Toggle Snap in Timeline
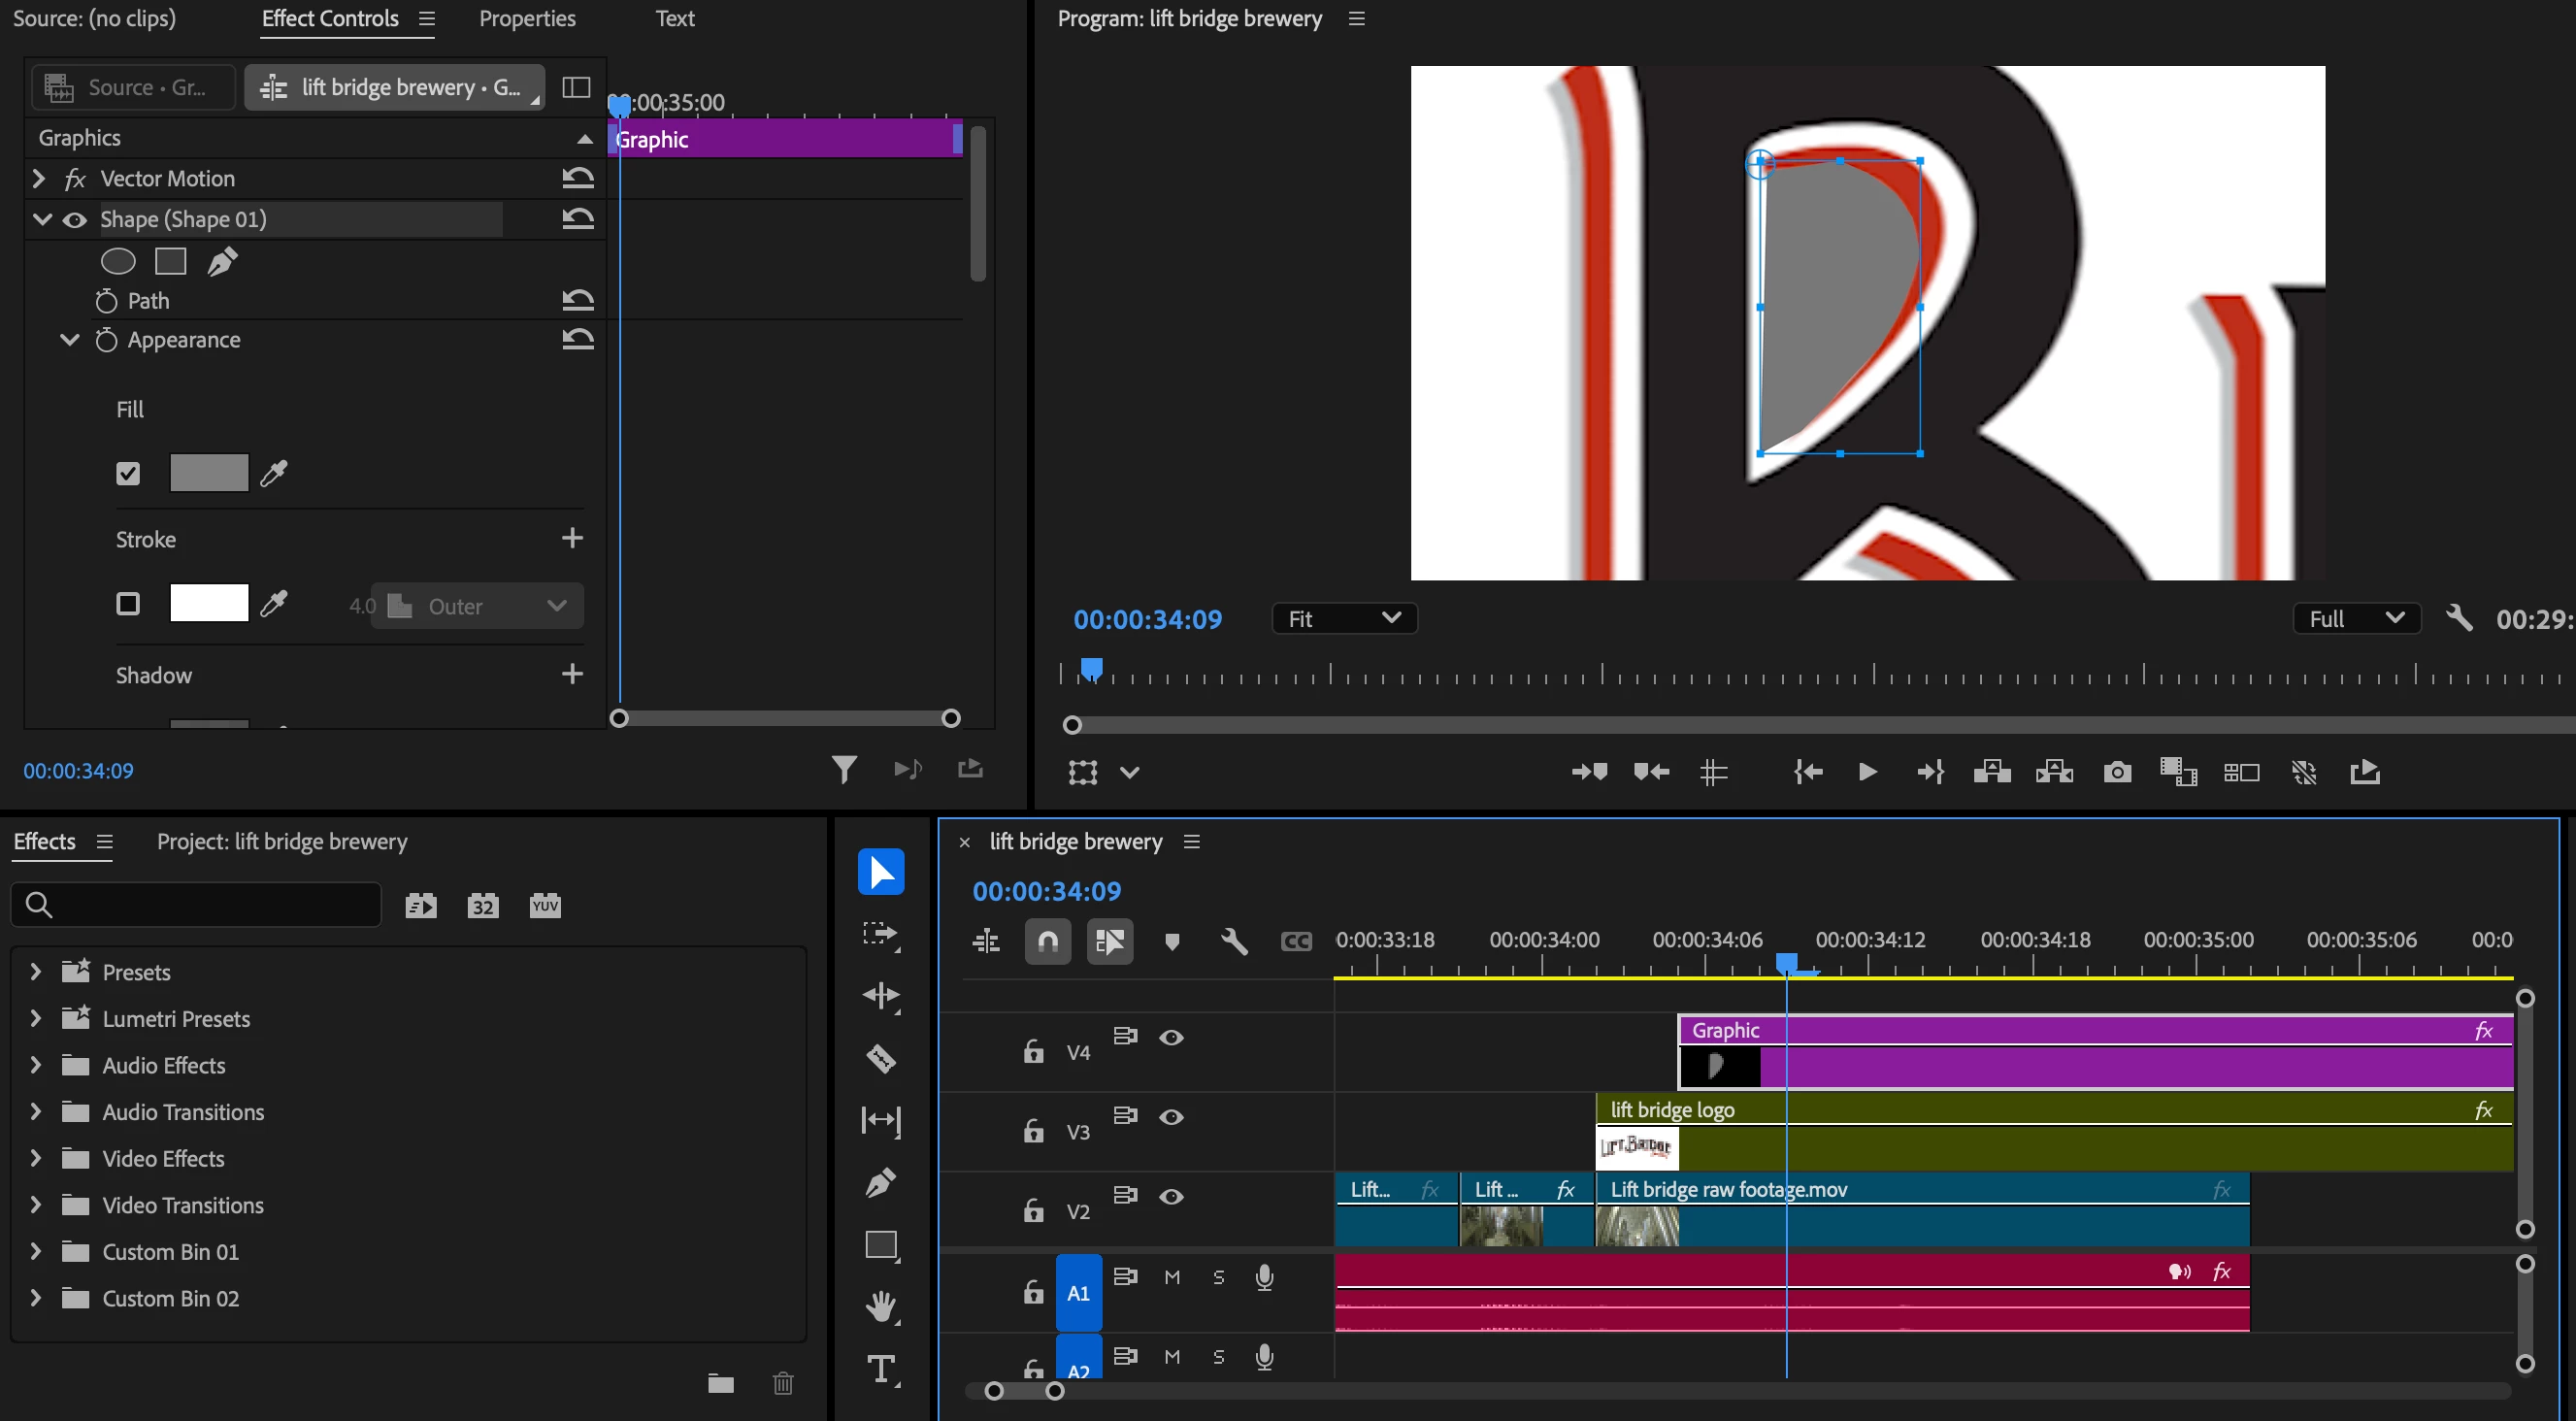 tap(1048, 941)
